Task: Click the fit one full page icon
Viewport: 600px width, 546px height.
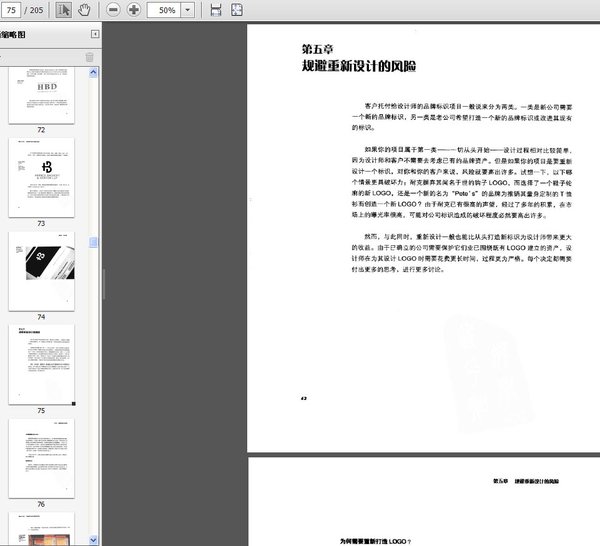Action: pyautogui.click(x=237, y=10)
